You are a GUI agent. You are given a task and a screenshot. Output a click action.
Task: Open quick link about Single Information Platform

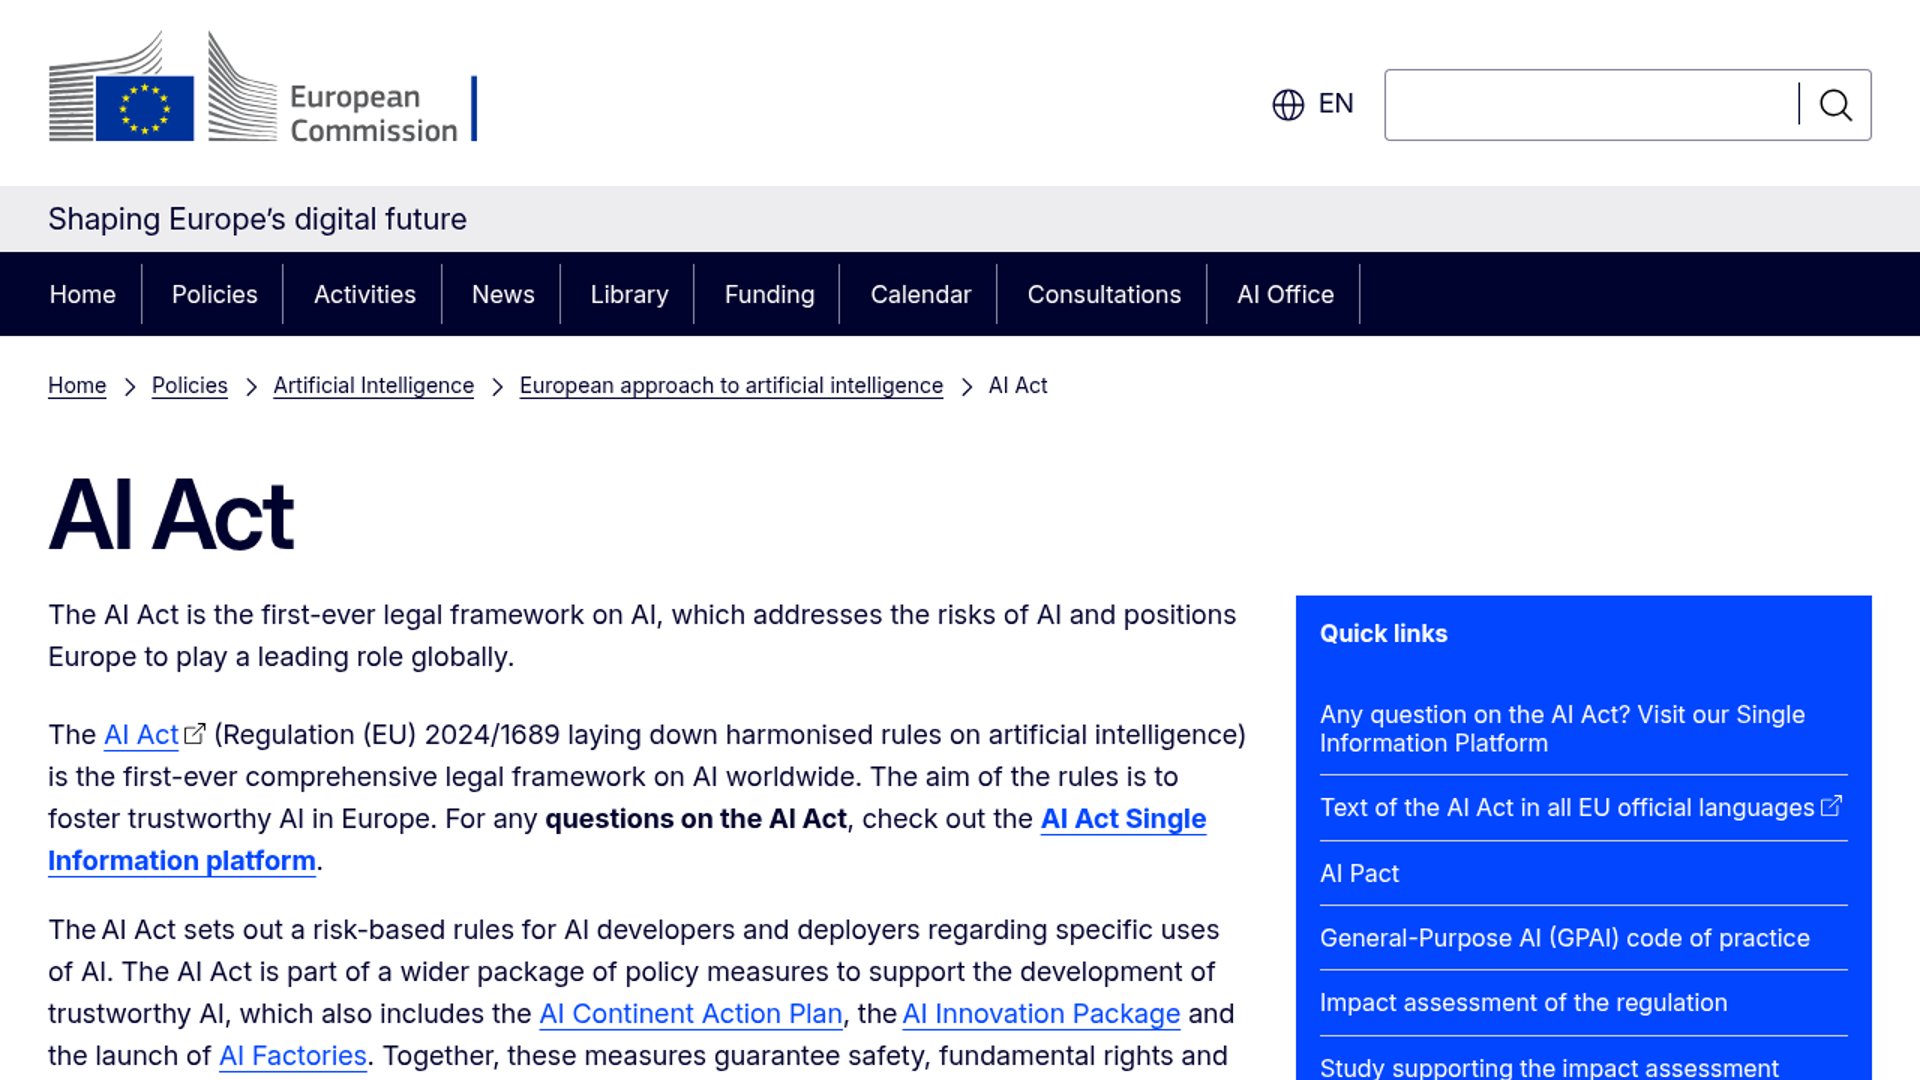(1562, 729)
